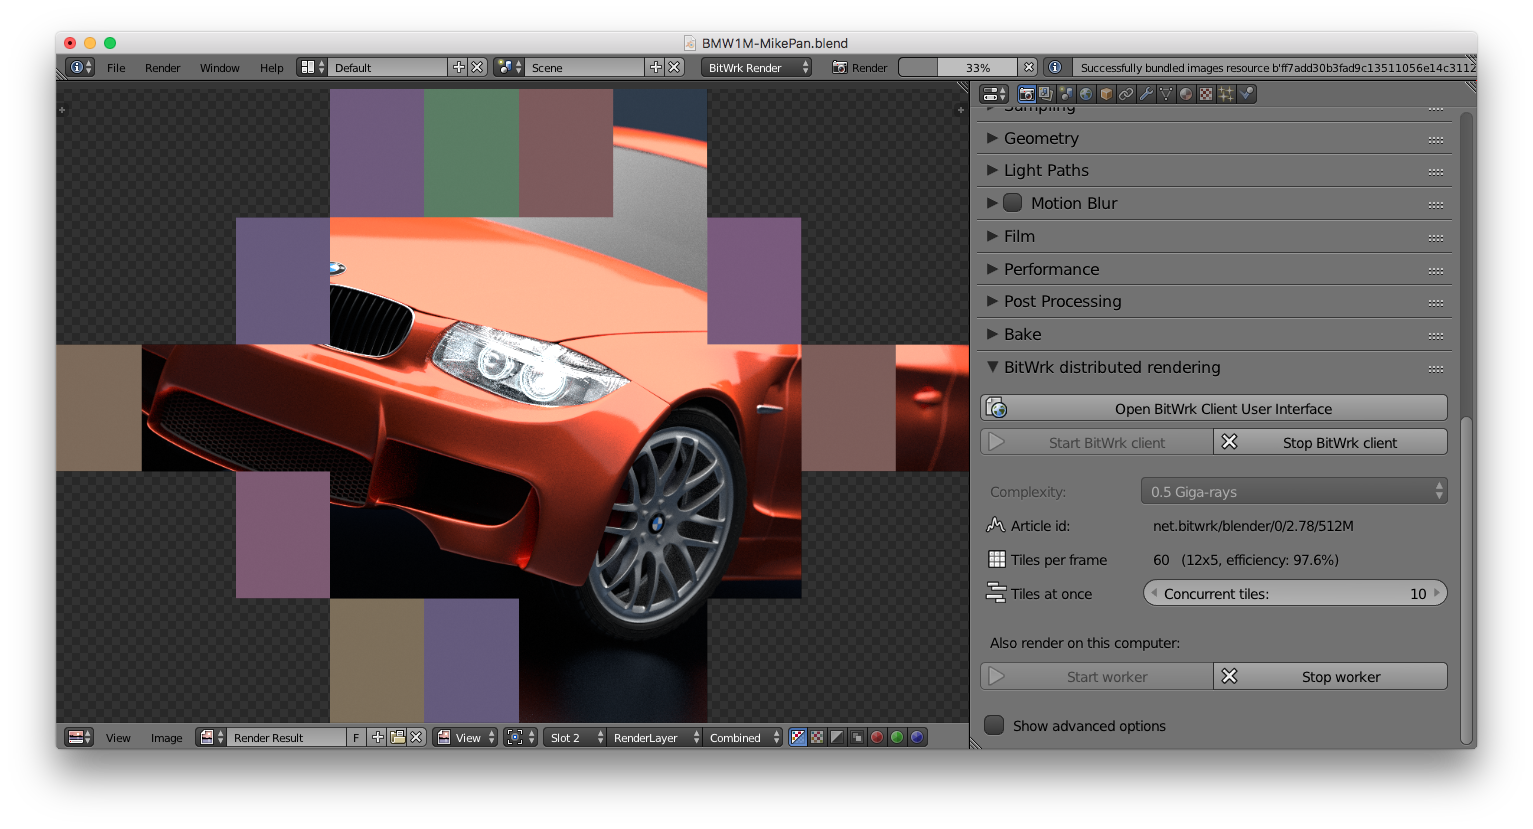Add a new scene
Screen dimensions: 1533x829
(656, 67)
